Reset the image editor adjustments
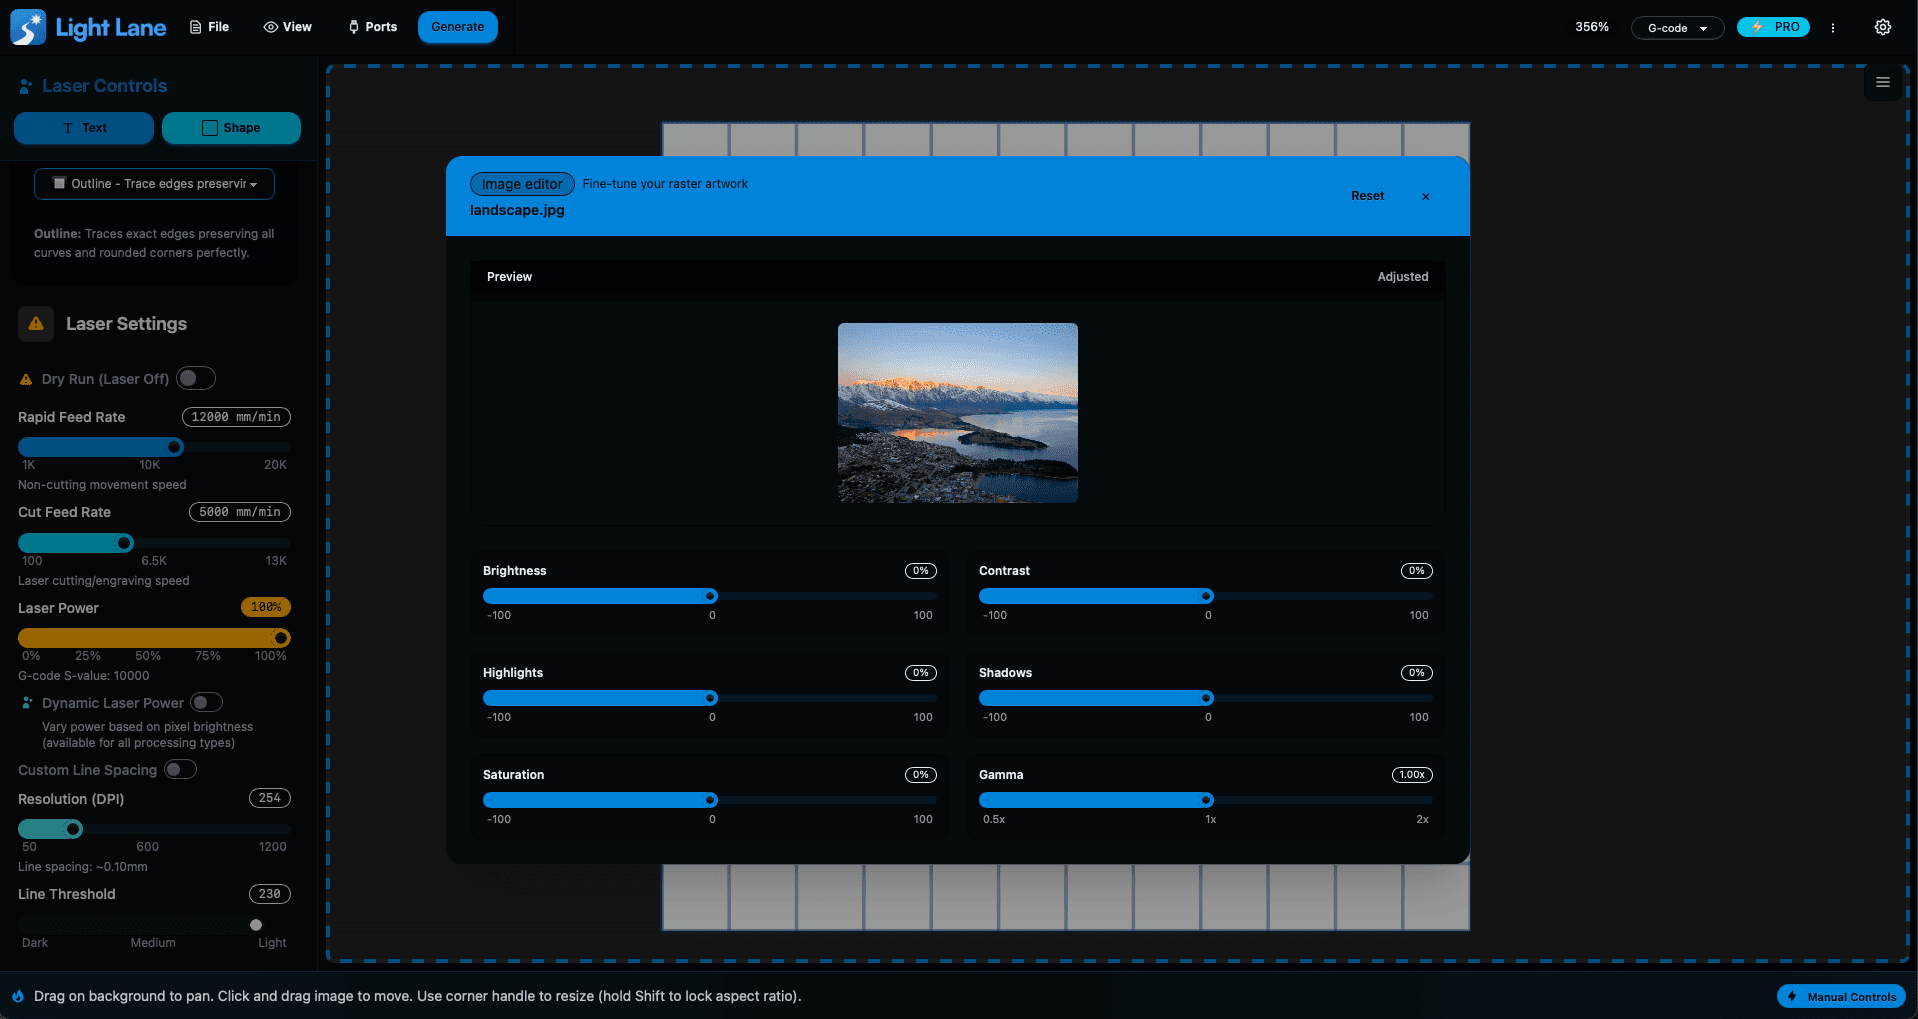 [1367, 196]
